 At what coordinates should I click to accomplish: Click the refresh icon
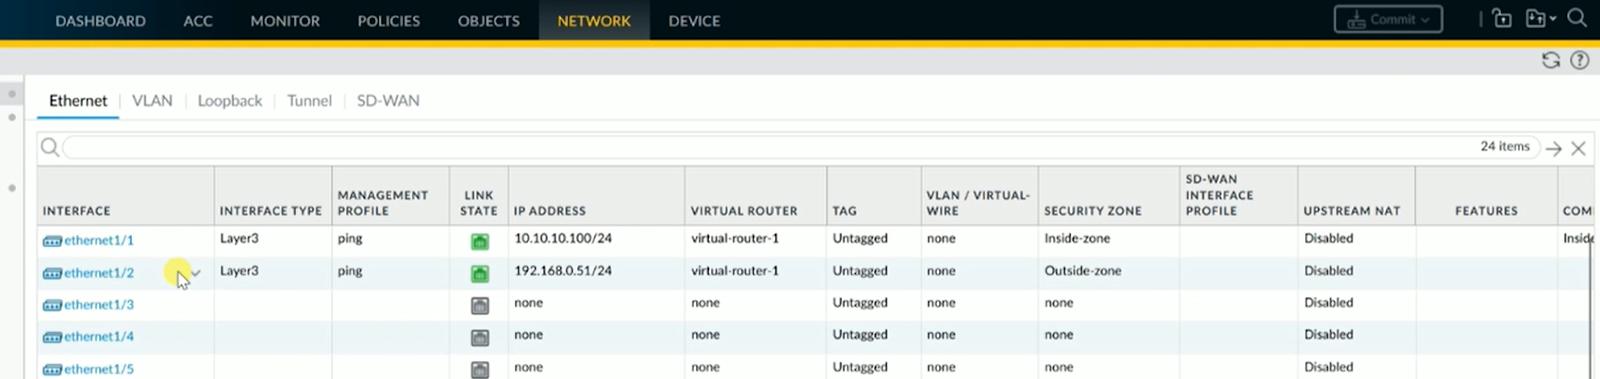(1550, 60)
